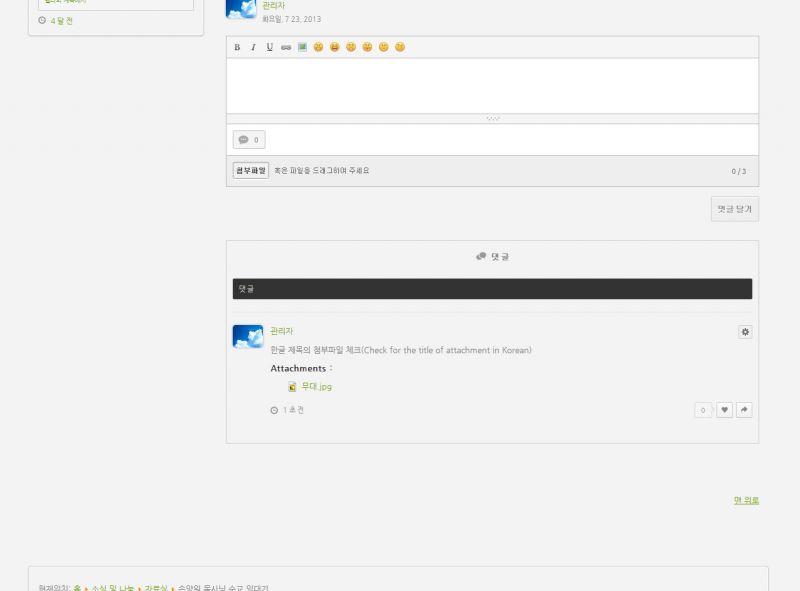Image resolution: width=800 pixels, height=591 pixels.
Task: Click the clock icon beside 4 달 전
Action: pos(42,20)
